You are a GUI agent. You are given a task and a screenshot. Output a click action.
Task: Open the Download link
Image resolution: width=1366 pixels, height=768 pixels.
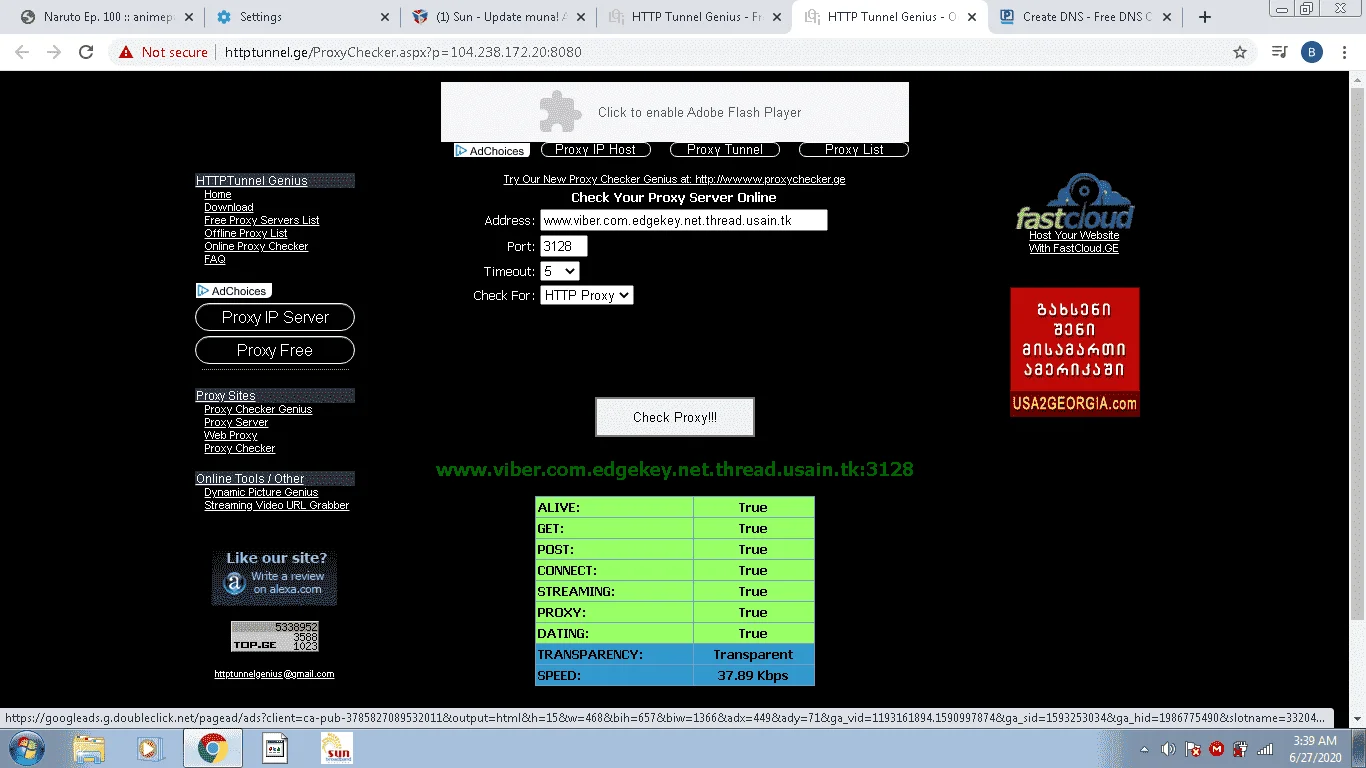click(x=229, y=207)
